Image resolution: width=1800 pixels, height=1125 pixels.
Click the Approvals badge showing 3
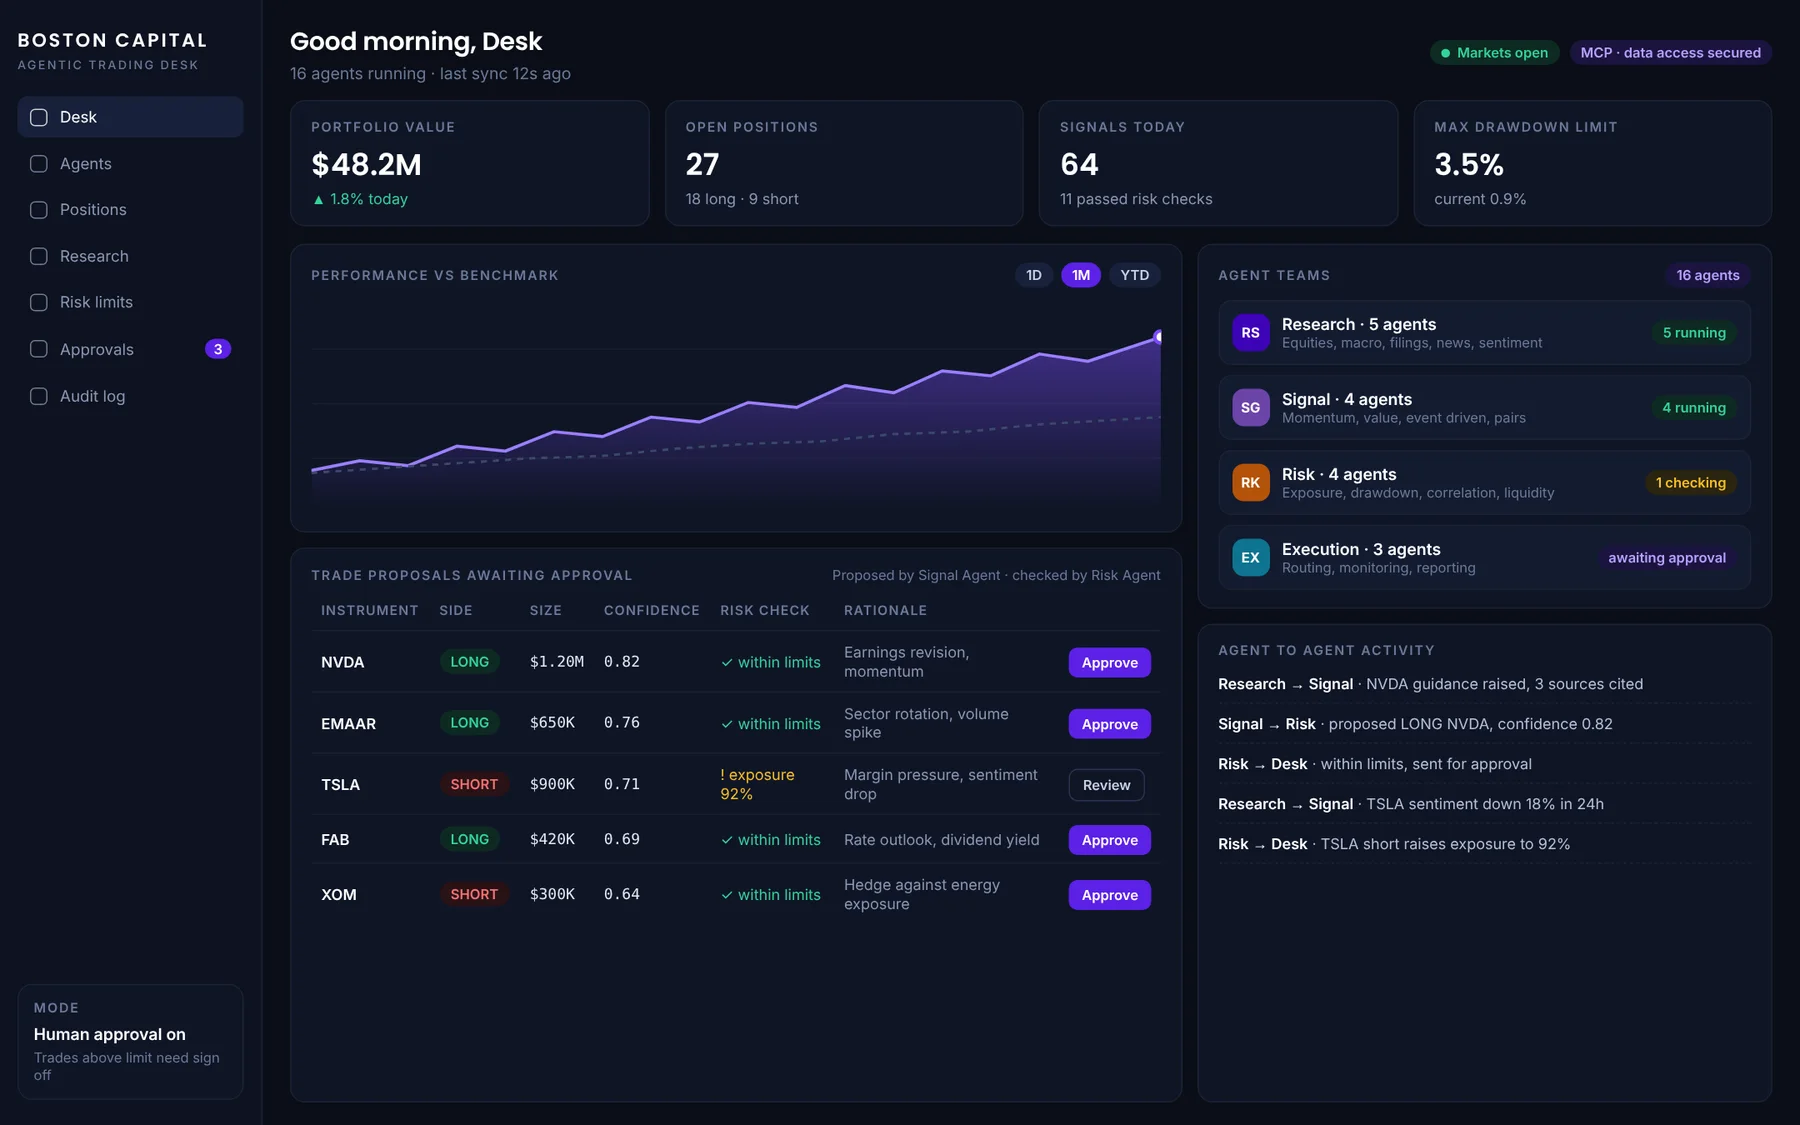218,349
